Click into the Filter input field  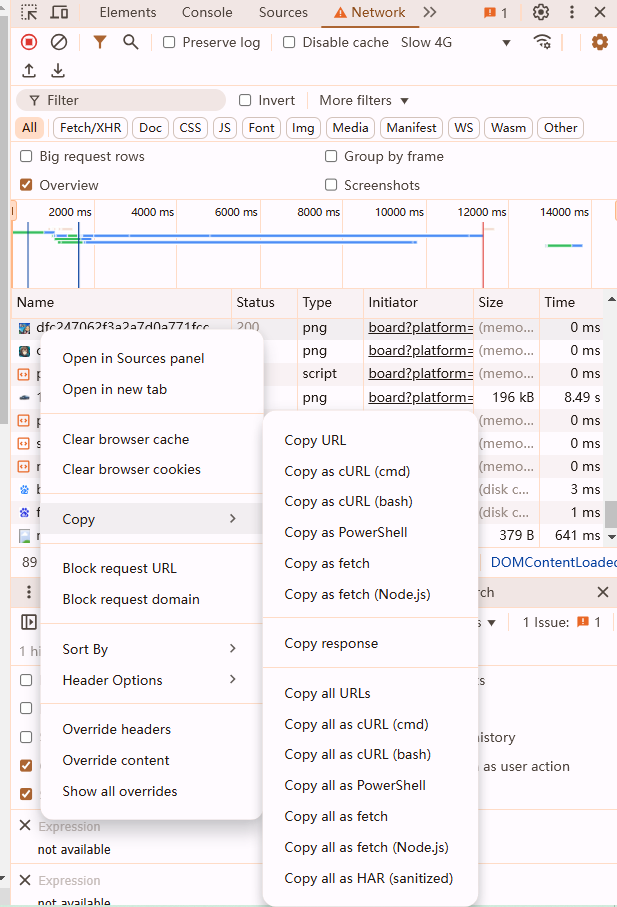(x=121, y=100)
